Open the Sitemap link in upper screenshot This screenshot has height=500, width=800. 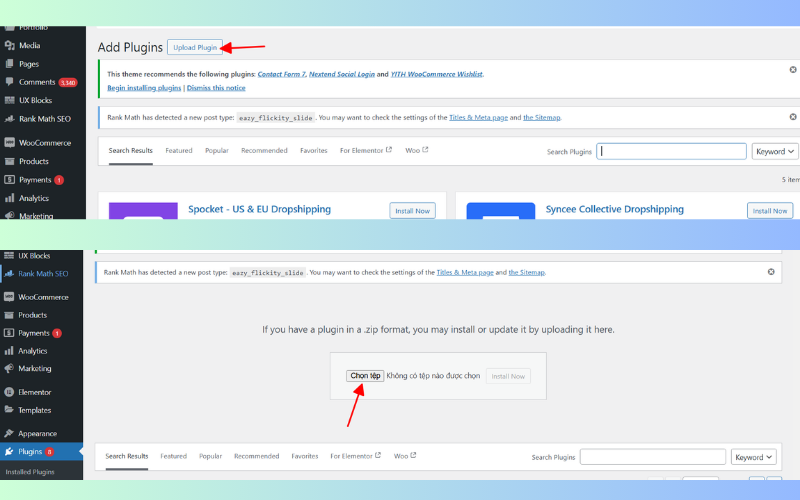pos(541,117)
